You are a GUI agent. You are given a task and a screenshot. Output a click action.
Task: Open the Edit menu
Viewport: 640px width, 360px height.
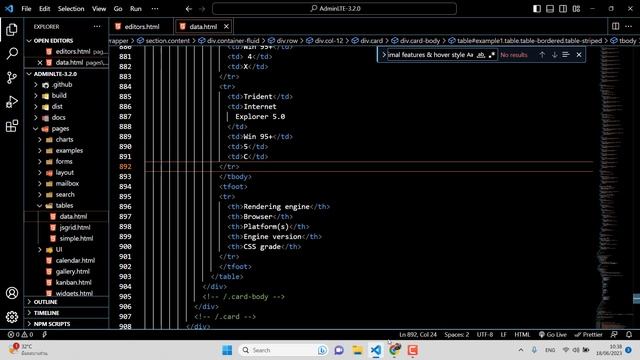click(44, 9)
